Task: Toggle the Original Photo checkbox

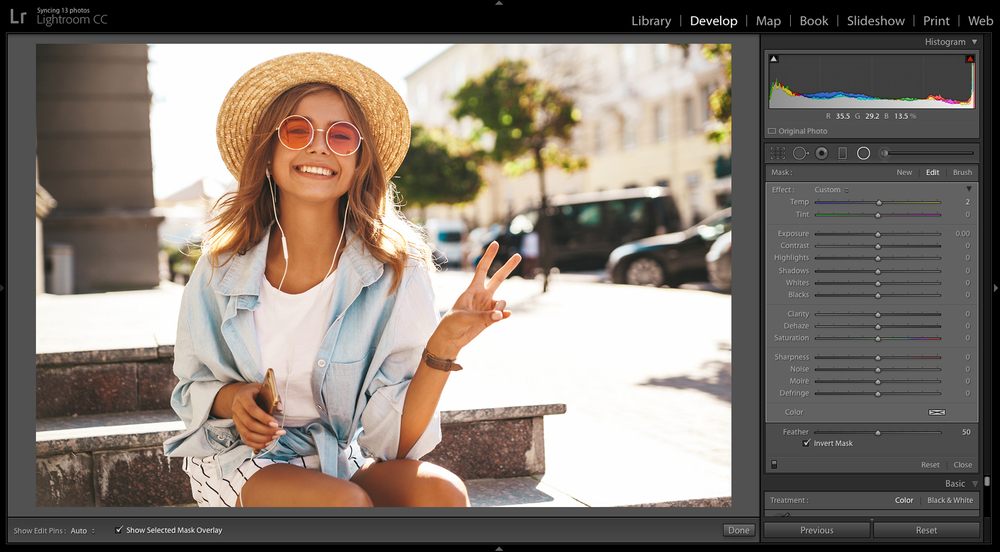Action: coord(772,131)
